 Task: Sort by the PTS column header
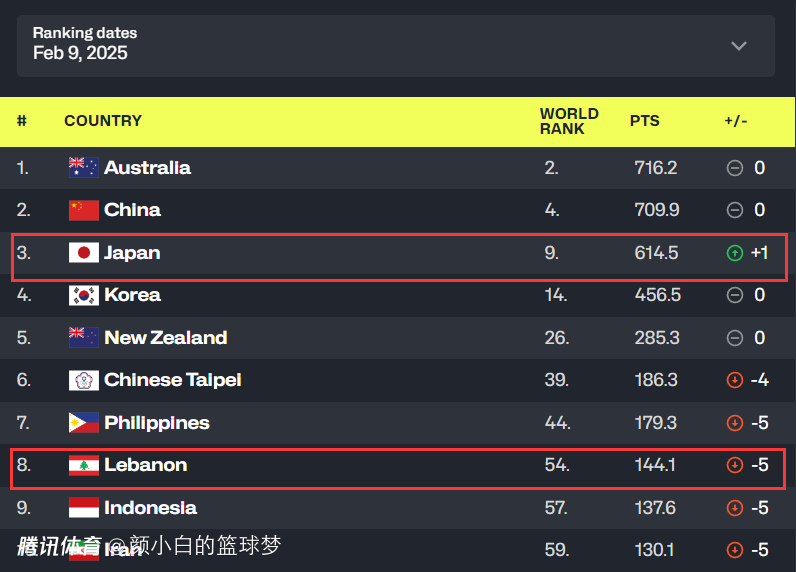tap(645, 121)
